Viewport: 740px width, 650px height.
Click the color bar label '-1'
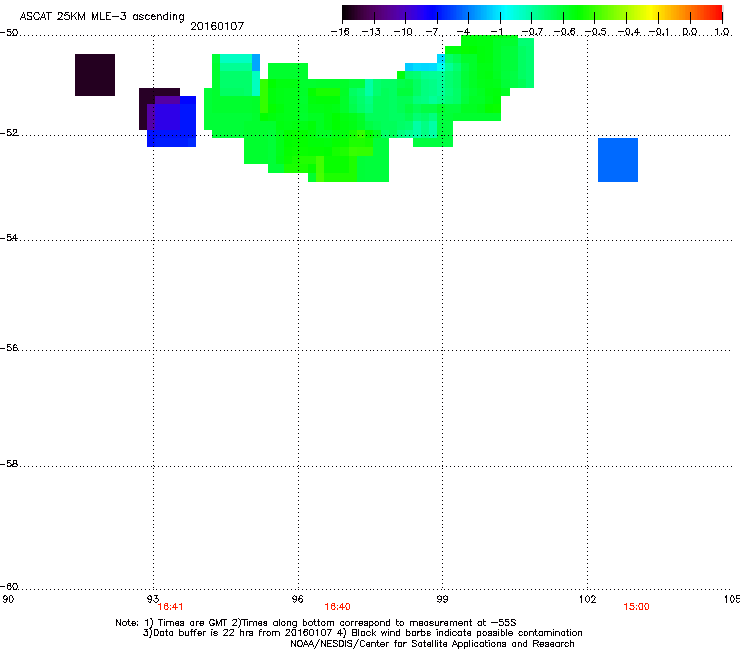(x=497, y=32)
